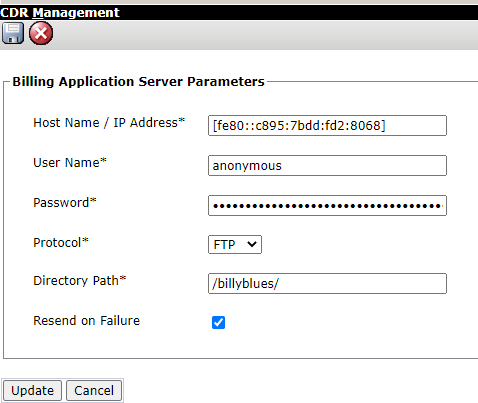Click the Cancel button at bottom
The image size is (478, 403).
click(94, 390)
